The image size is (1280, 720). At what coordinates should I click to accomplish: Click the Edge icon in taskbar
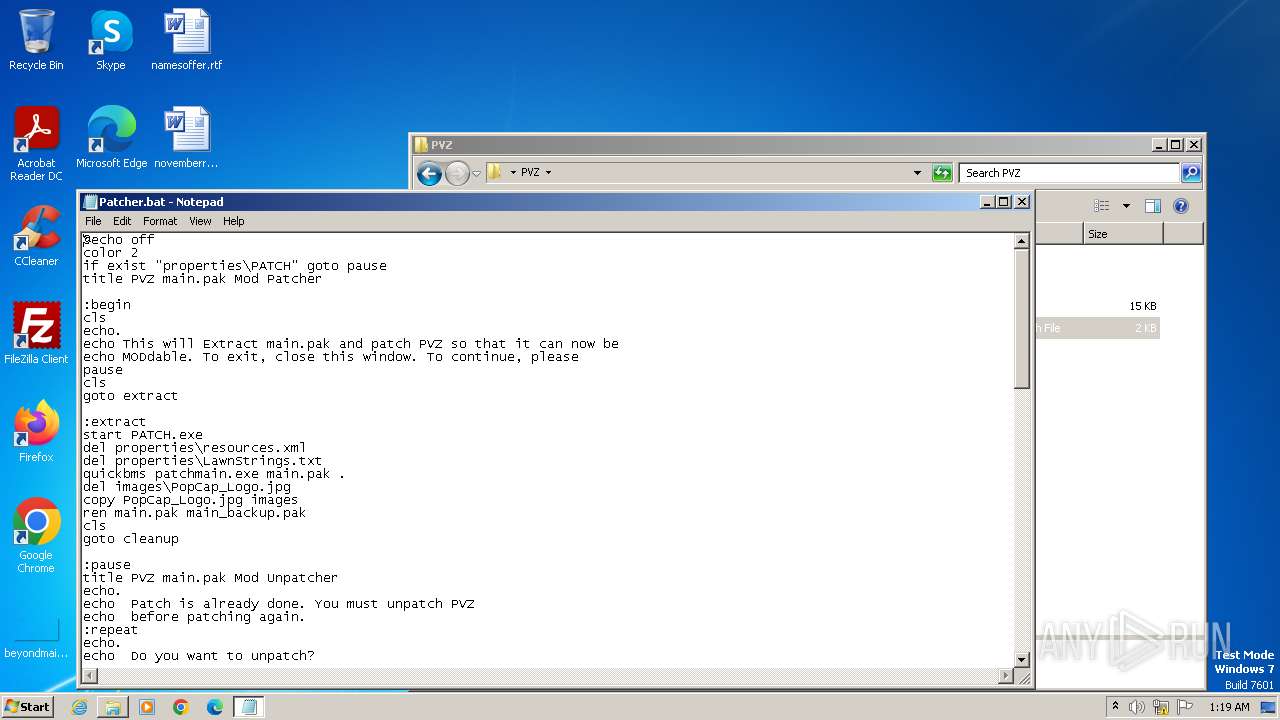pyautogui.click(x=215, y=707)
